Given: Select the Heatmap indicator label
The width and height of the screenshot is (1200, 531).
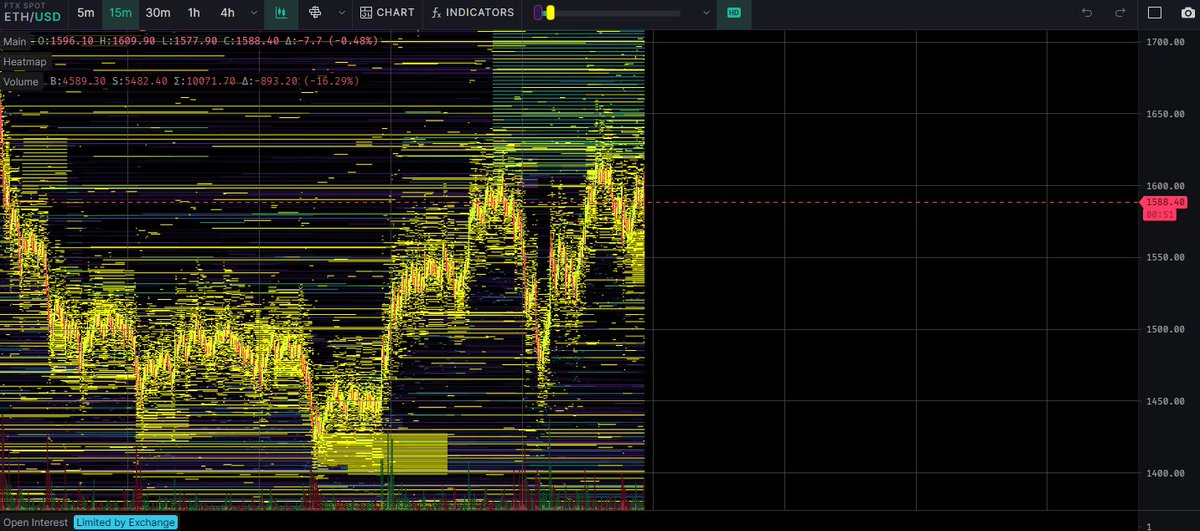Looking at the screenshot, I should tap(25, 62).
